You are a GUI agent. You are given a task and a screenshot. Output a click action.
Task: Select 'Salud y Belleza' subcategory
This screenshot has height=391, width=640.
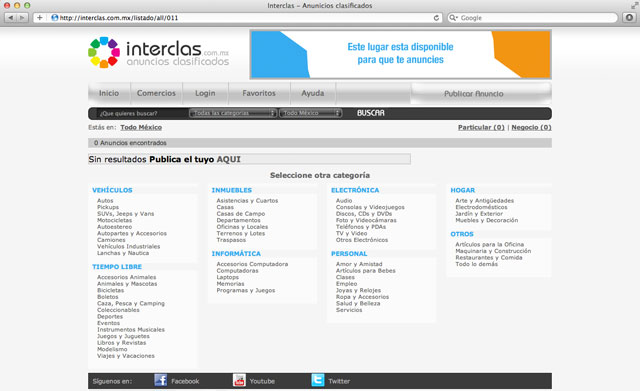[358, 304]
